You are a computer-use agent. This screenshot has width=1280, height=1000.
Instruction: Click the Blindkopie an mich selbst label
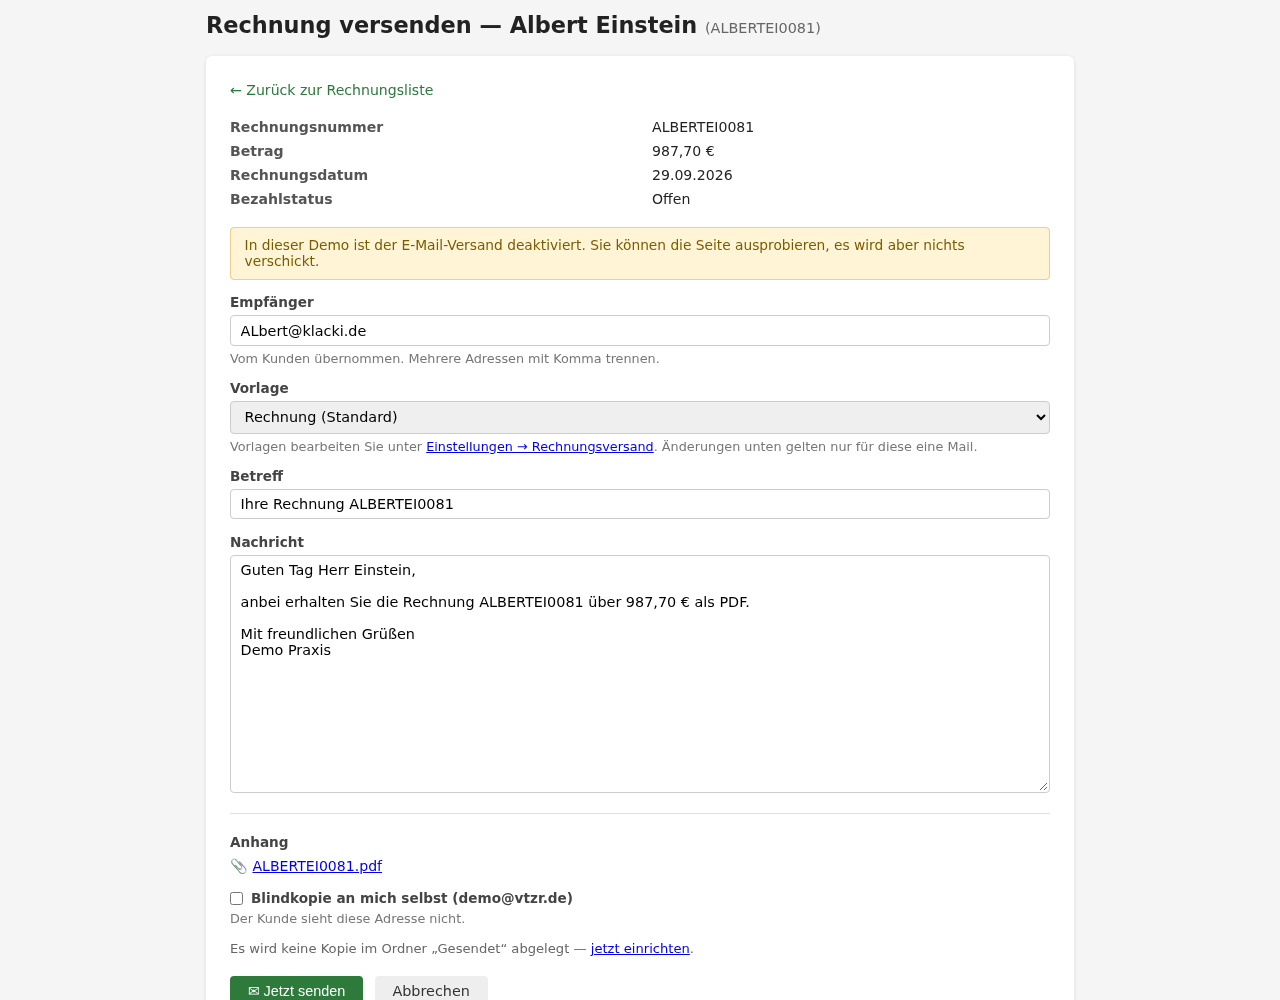click(412, 898)
